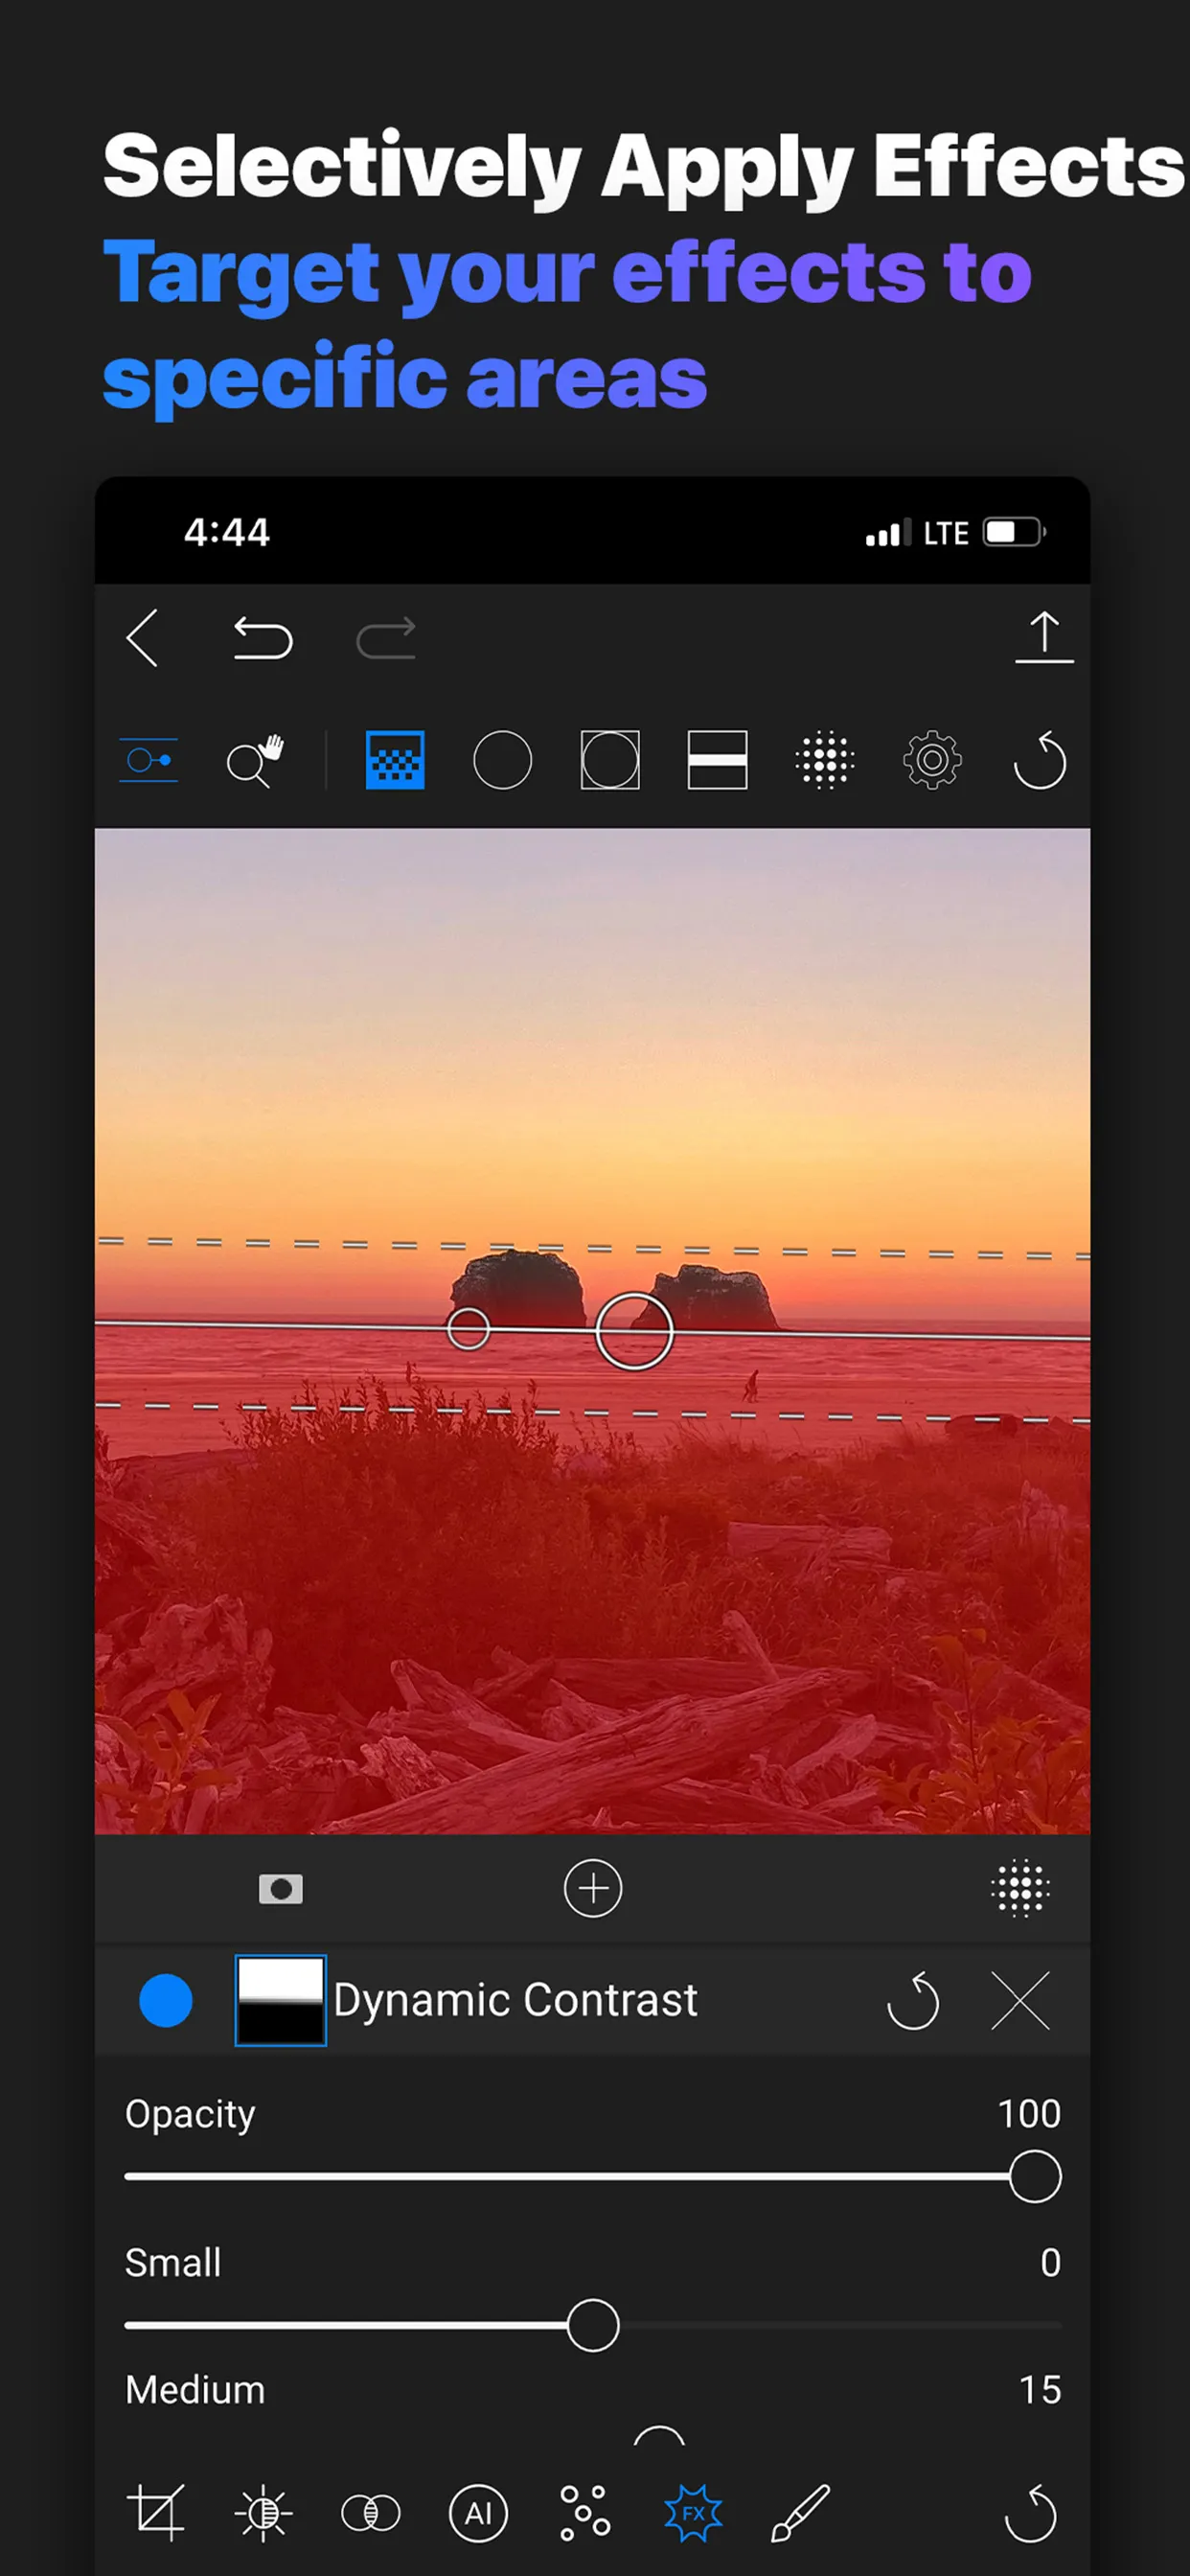Undo the last edit
The height and width of the screenshot is (2576, 1190).
point(262,639)
